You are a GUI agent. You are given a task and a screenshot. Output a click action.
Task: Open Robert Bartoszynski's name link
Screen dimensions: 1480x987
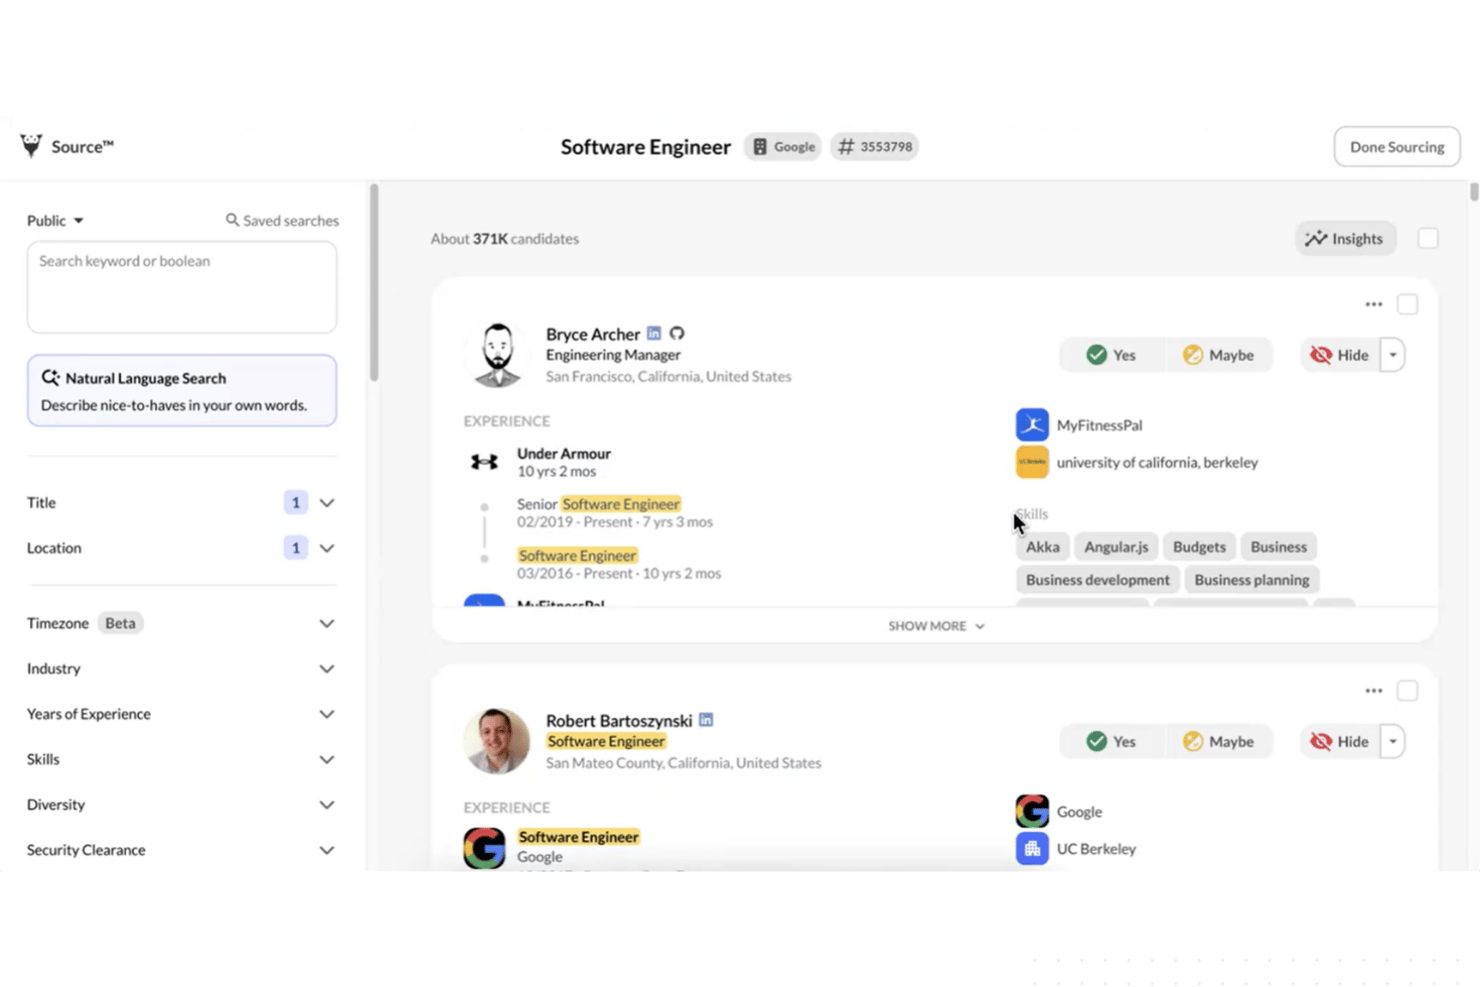click(x=619, y=721)
